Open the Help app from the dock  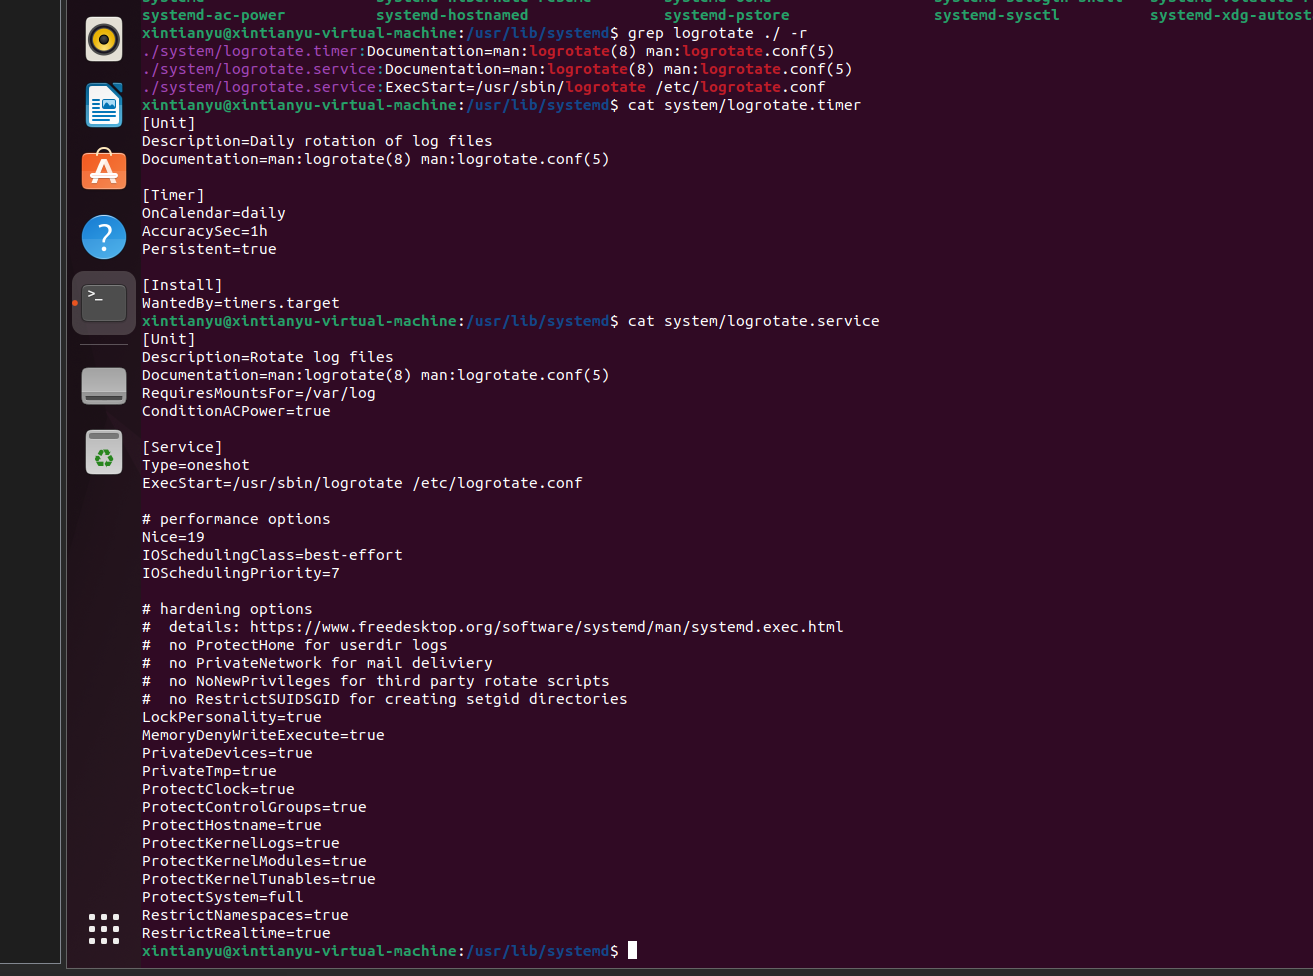103,237
